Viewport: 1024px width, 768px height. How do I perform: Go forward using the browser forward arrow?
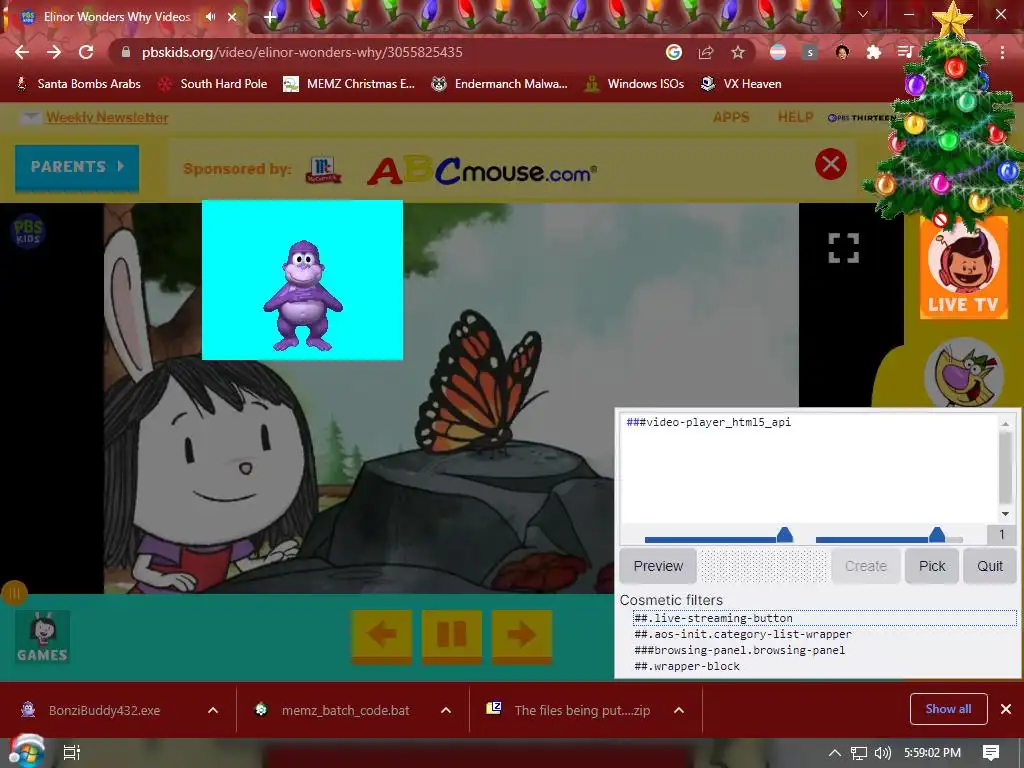click(x=54, y=52)
